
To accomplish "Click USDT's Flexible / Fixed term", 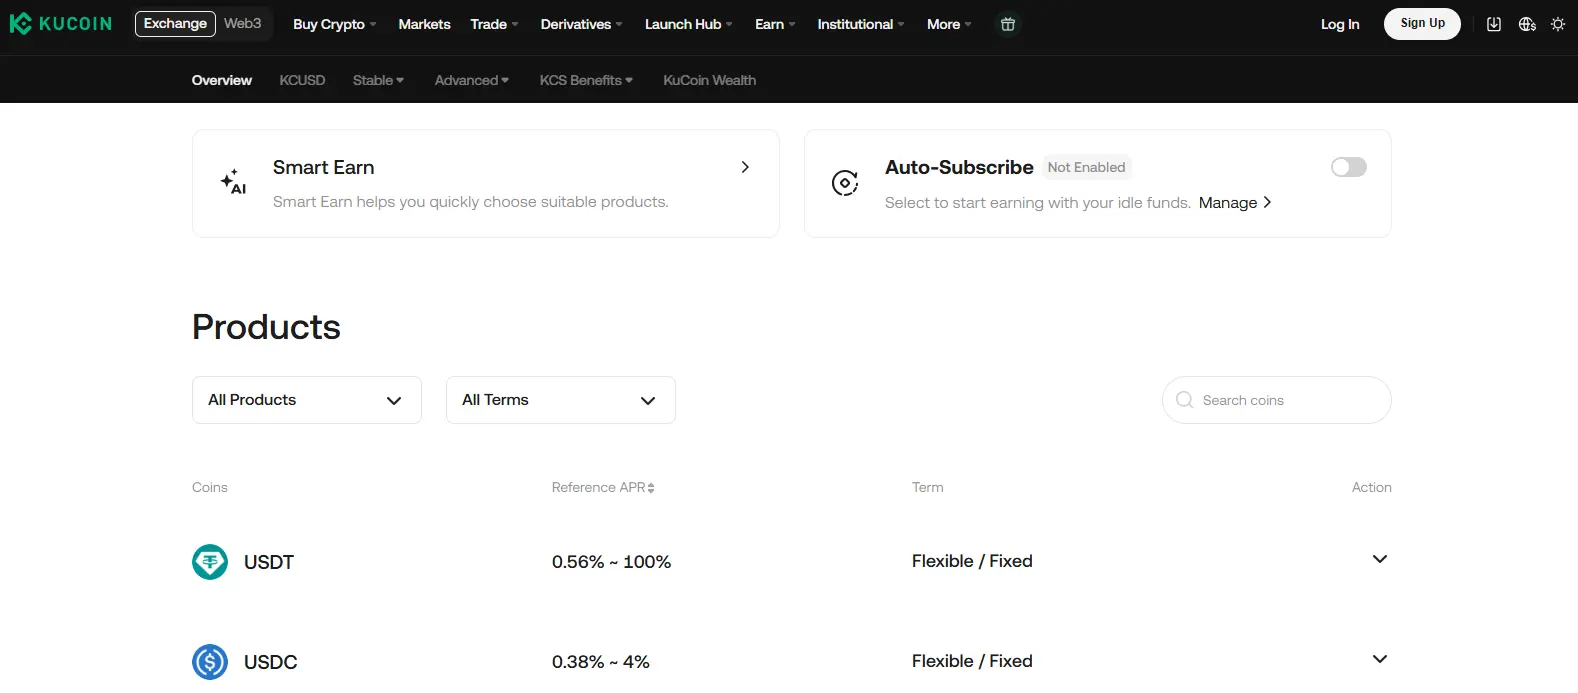I will pyautogui.click(x=972, y=561).
